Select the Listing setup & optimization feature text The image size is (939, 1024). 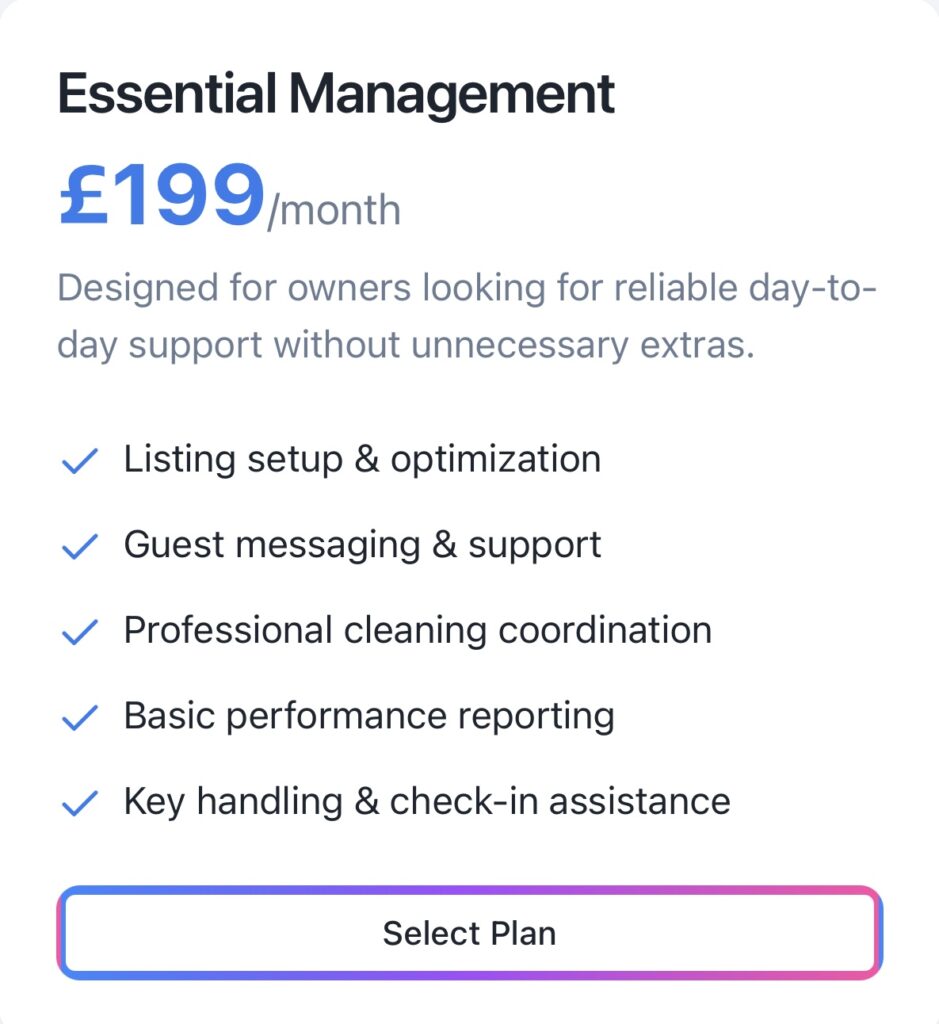tap(362, 460)
